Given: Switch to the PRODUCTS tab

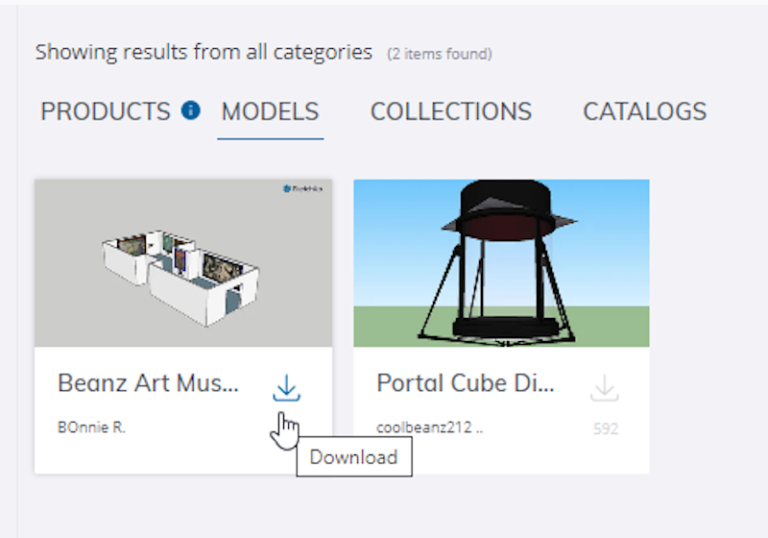Looking at the screenshot, I should pyautogui.click(x=105, y=111).
